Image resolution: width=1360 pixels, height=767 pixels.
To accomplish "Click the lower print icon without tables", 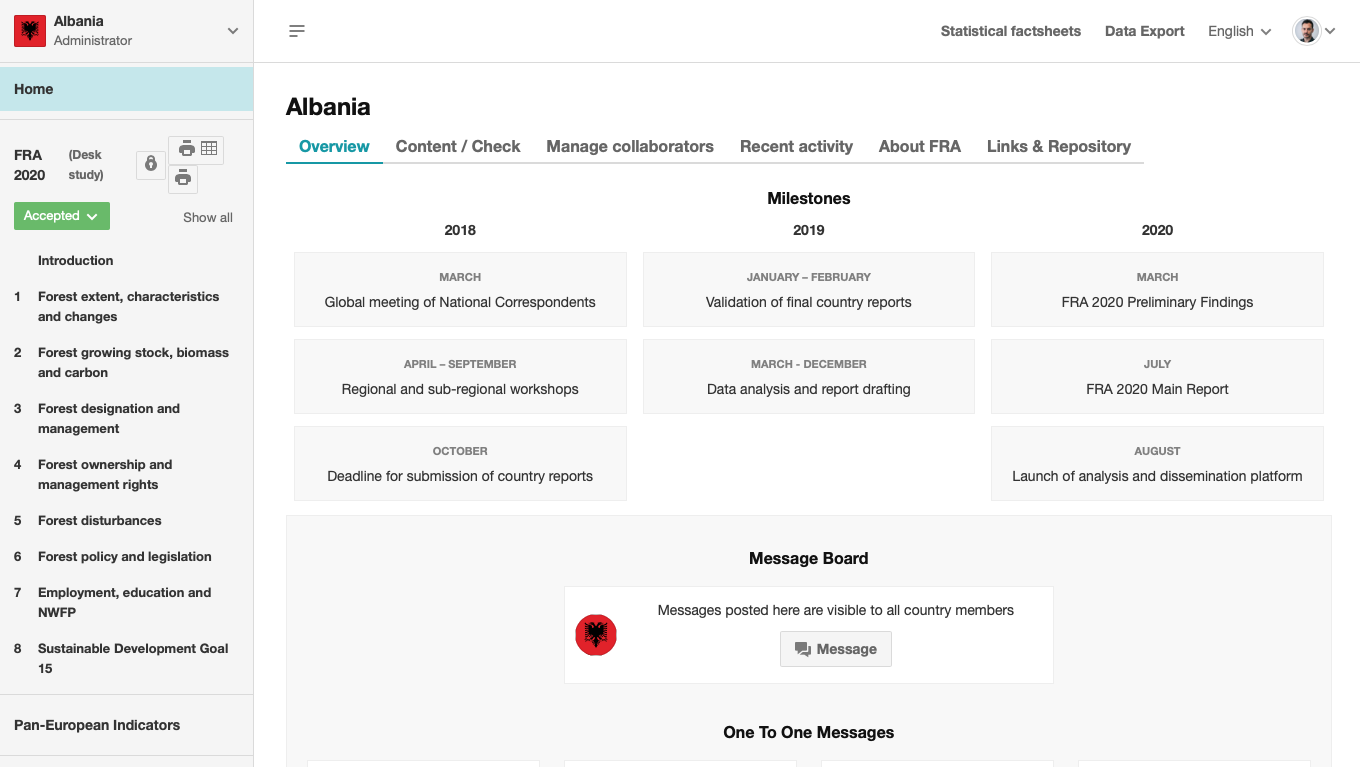I will (x=183, y=179).
